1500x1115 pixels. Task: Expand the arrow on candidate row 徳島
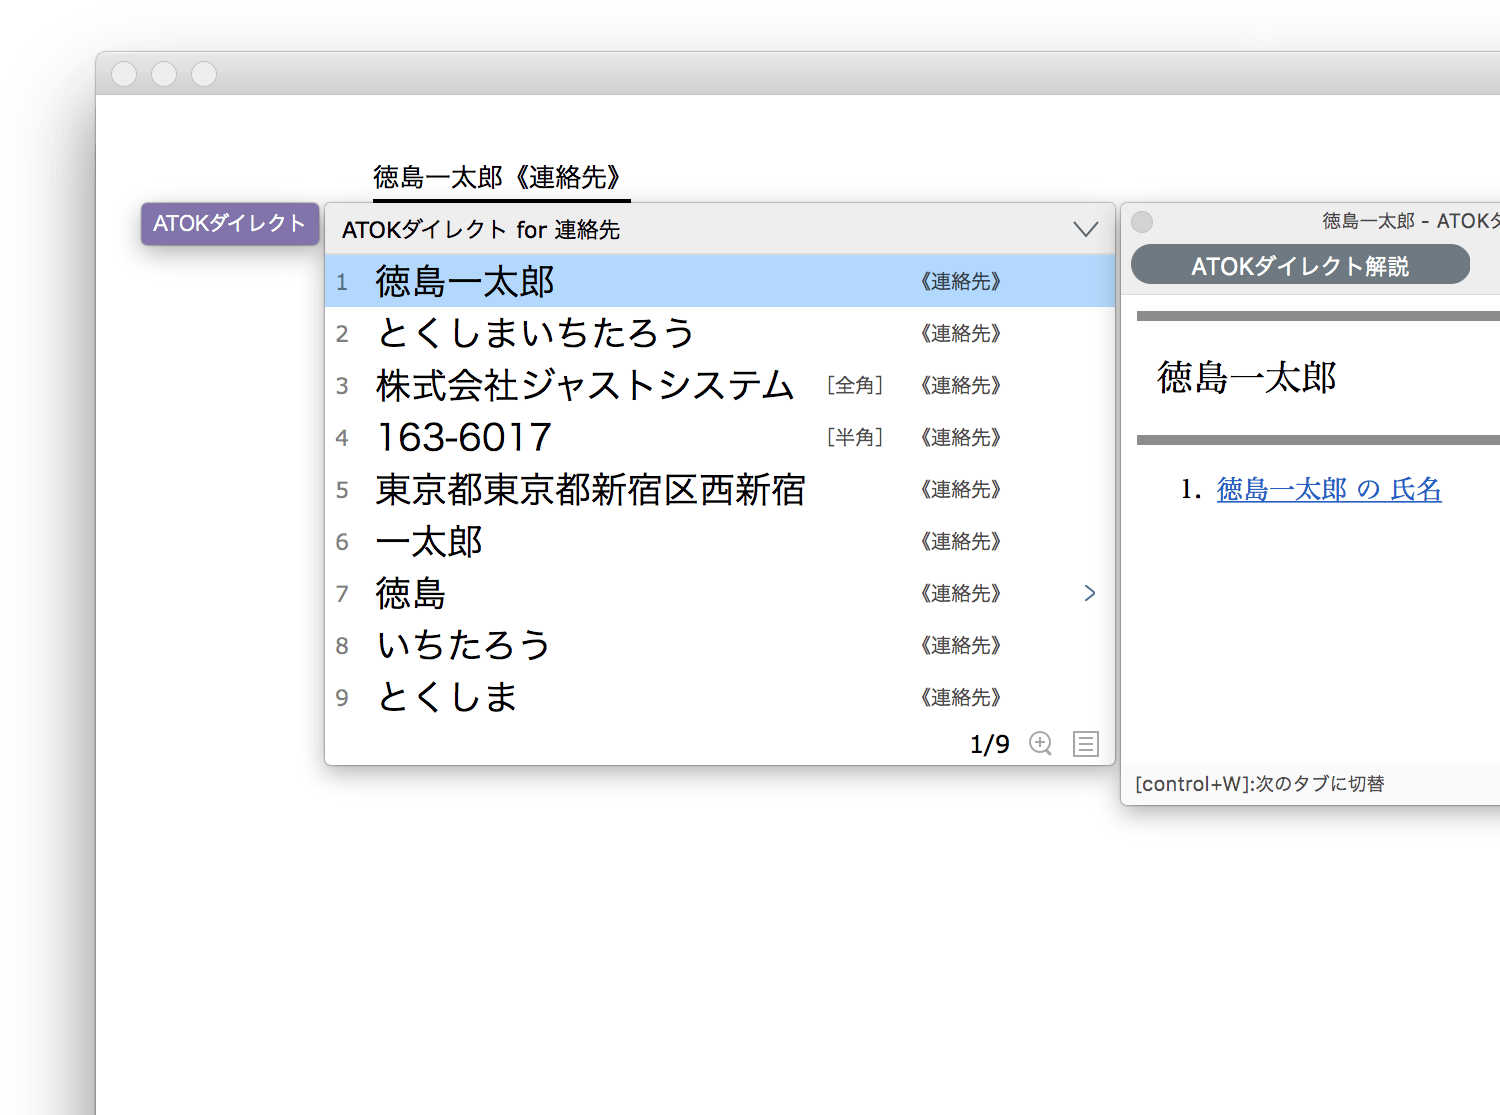[x=1090, y=593]
